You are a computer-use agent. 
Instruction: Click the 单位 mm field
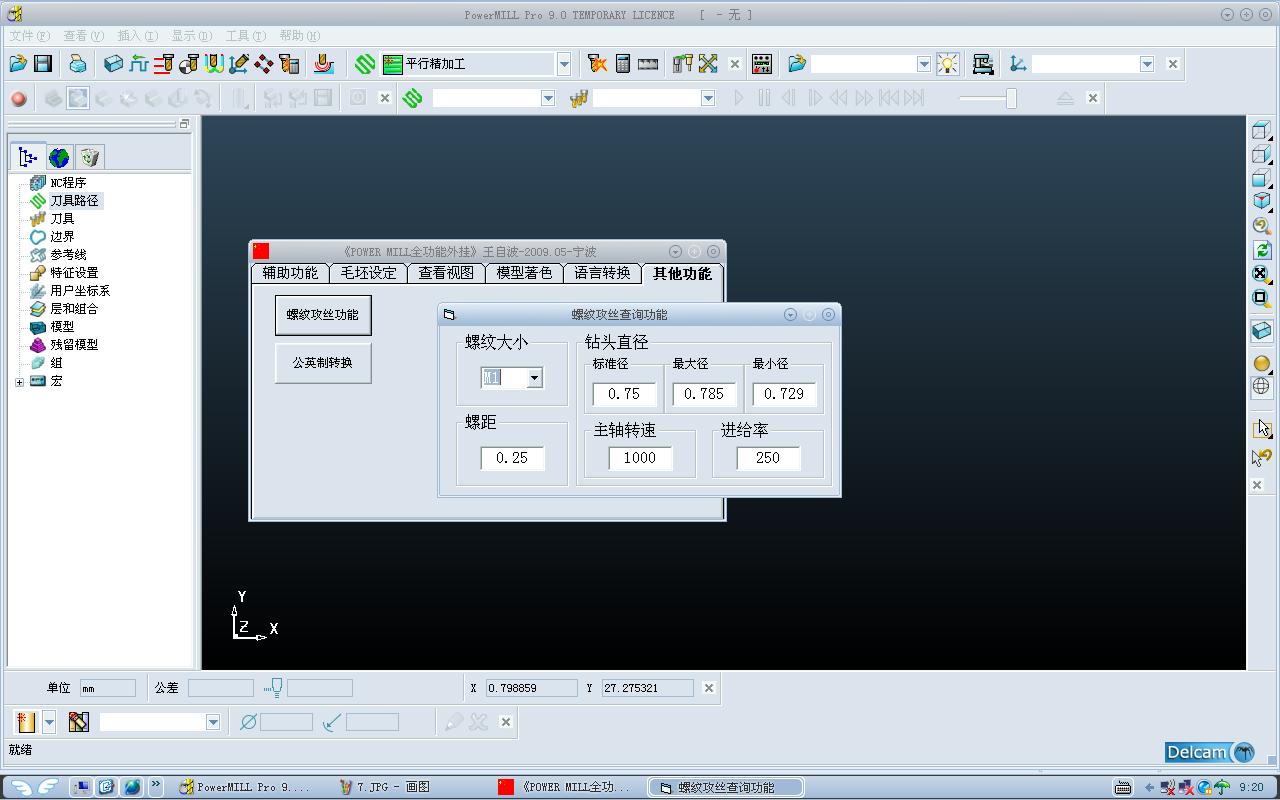(108, 688)
